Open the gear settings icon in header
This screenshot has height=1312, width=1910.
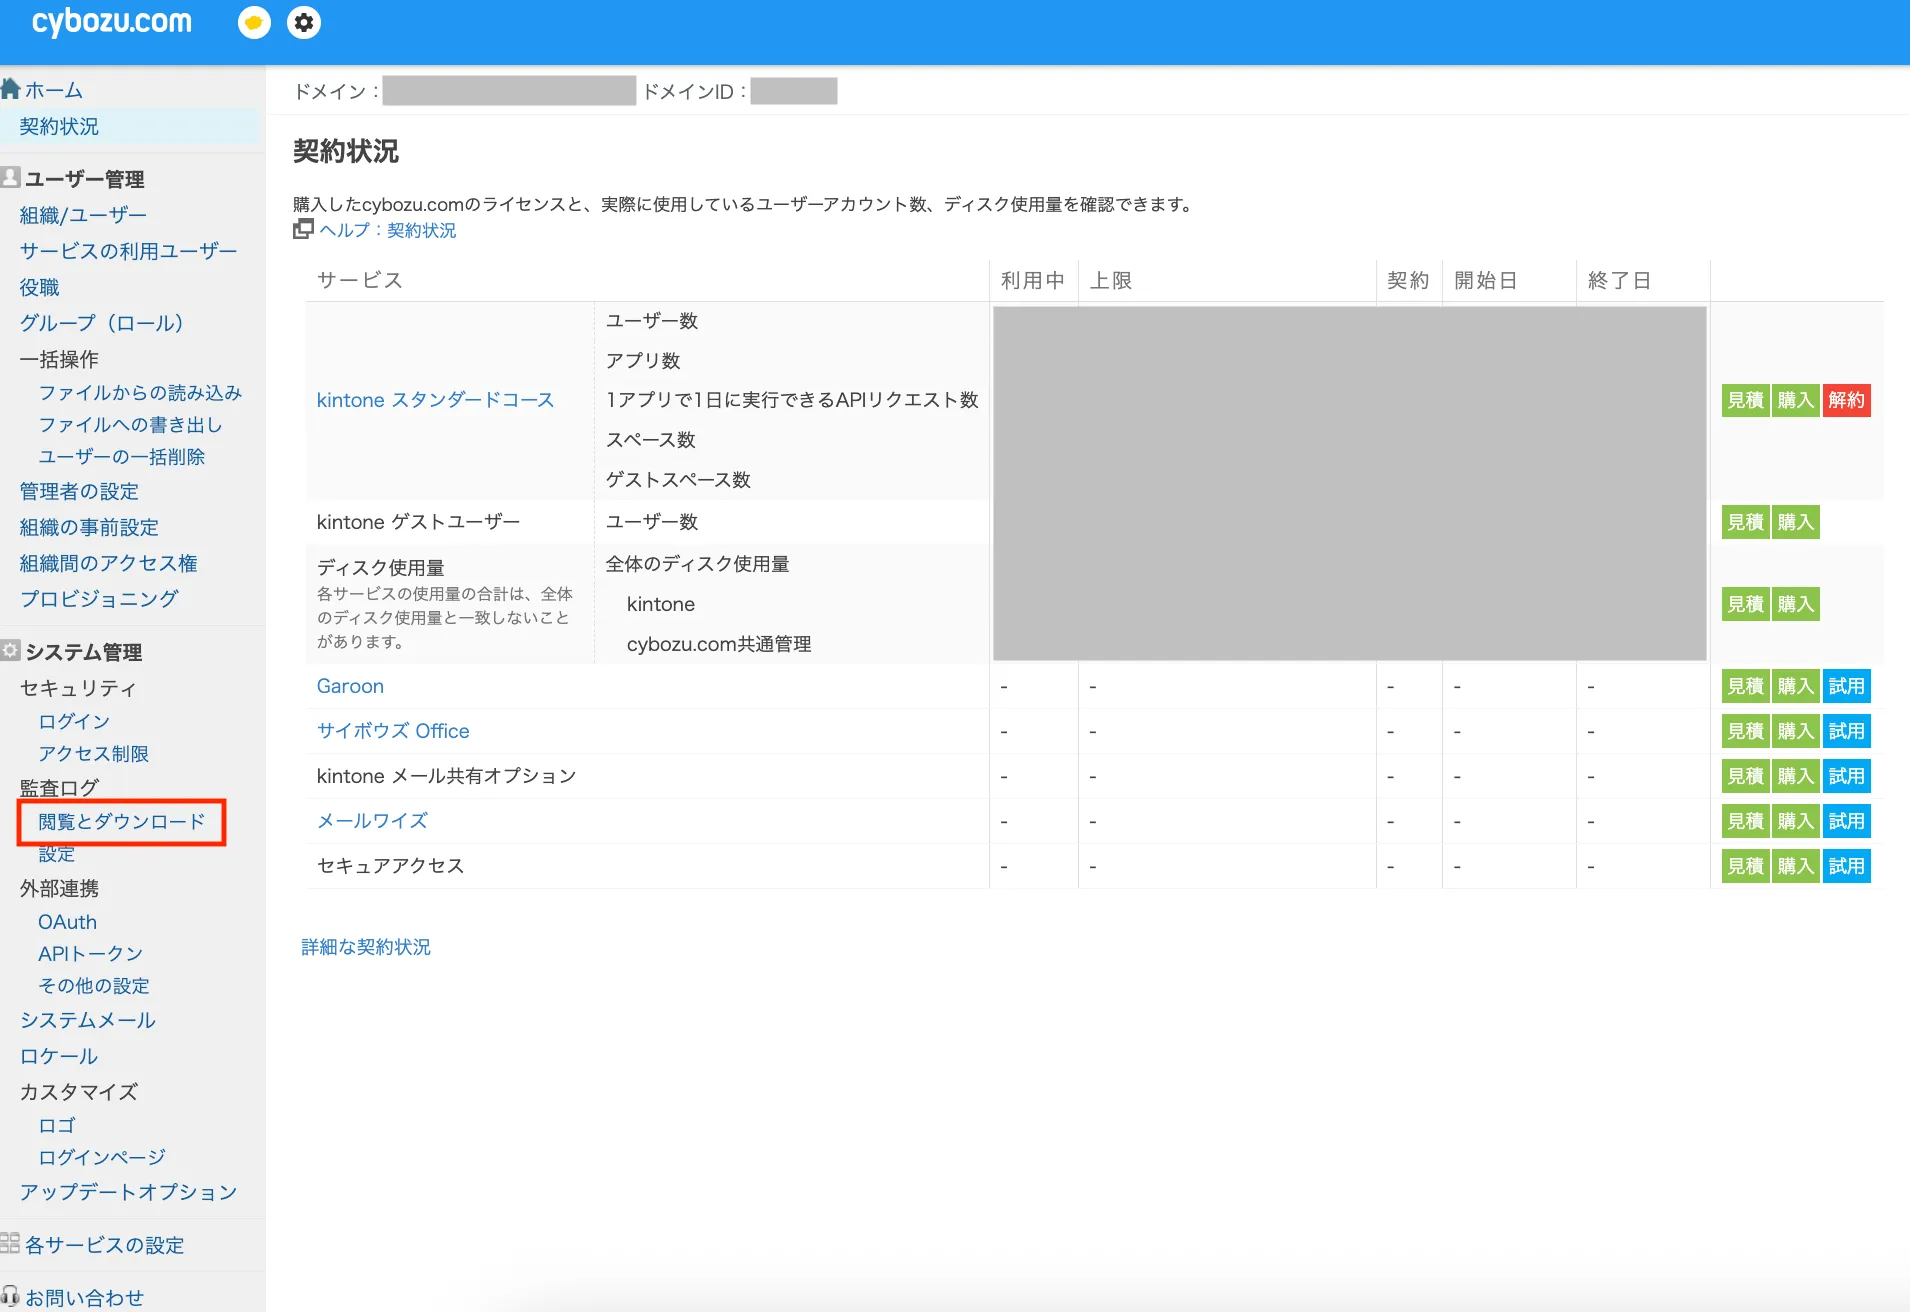pos(304,22)
